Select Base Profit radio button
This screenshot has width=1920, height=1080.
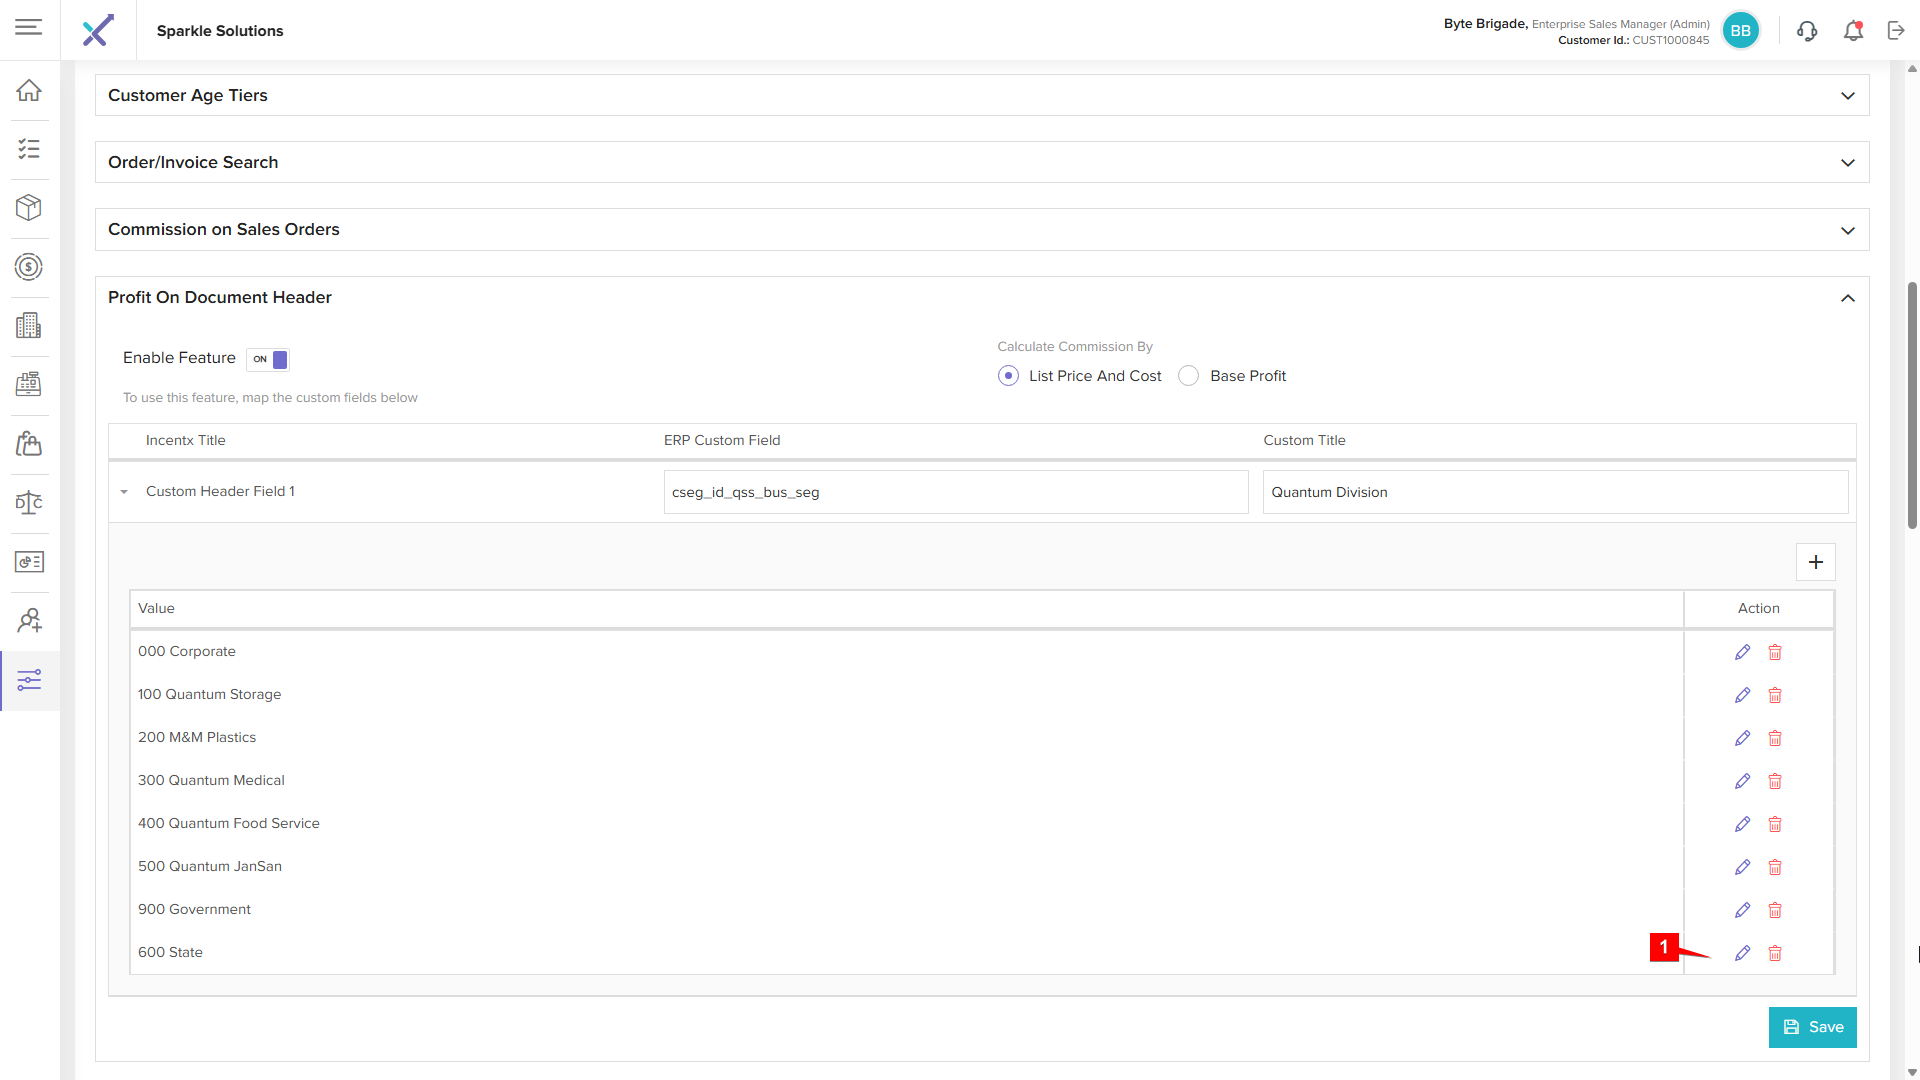pos(1188,376)
